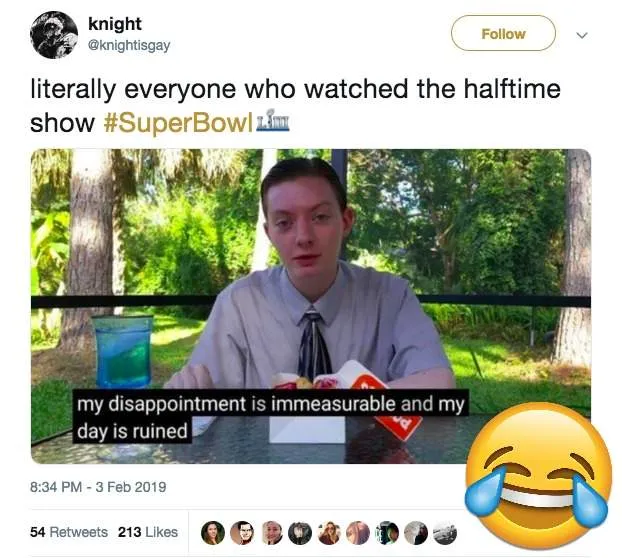Open the seventh liker avatar with teal tones
622x558 pixels.
pos(387,533)
